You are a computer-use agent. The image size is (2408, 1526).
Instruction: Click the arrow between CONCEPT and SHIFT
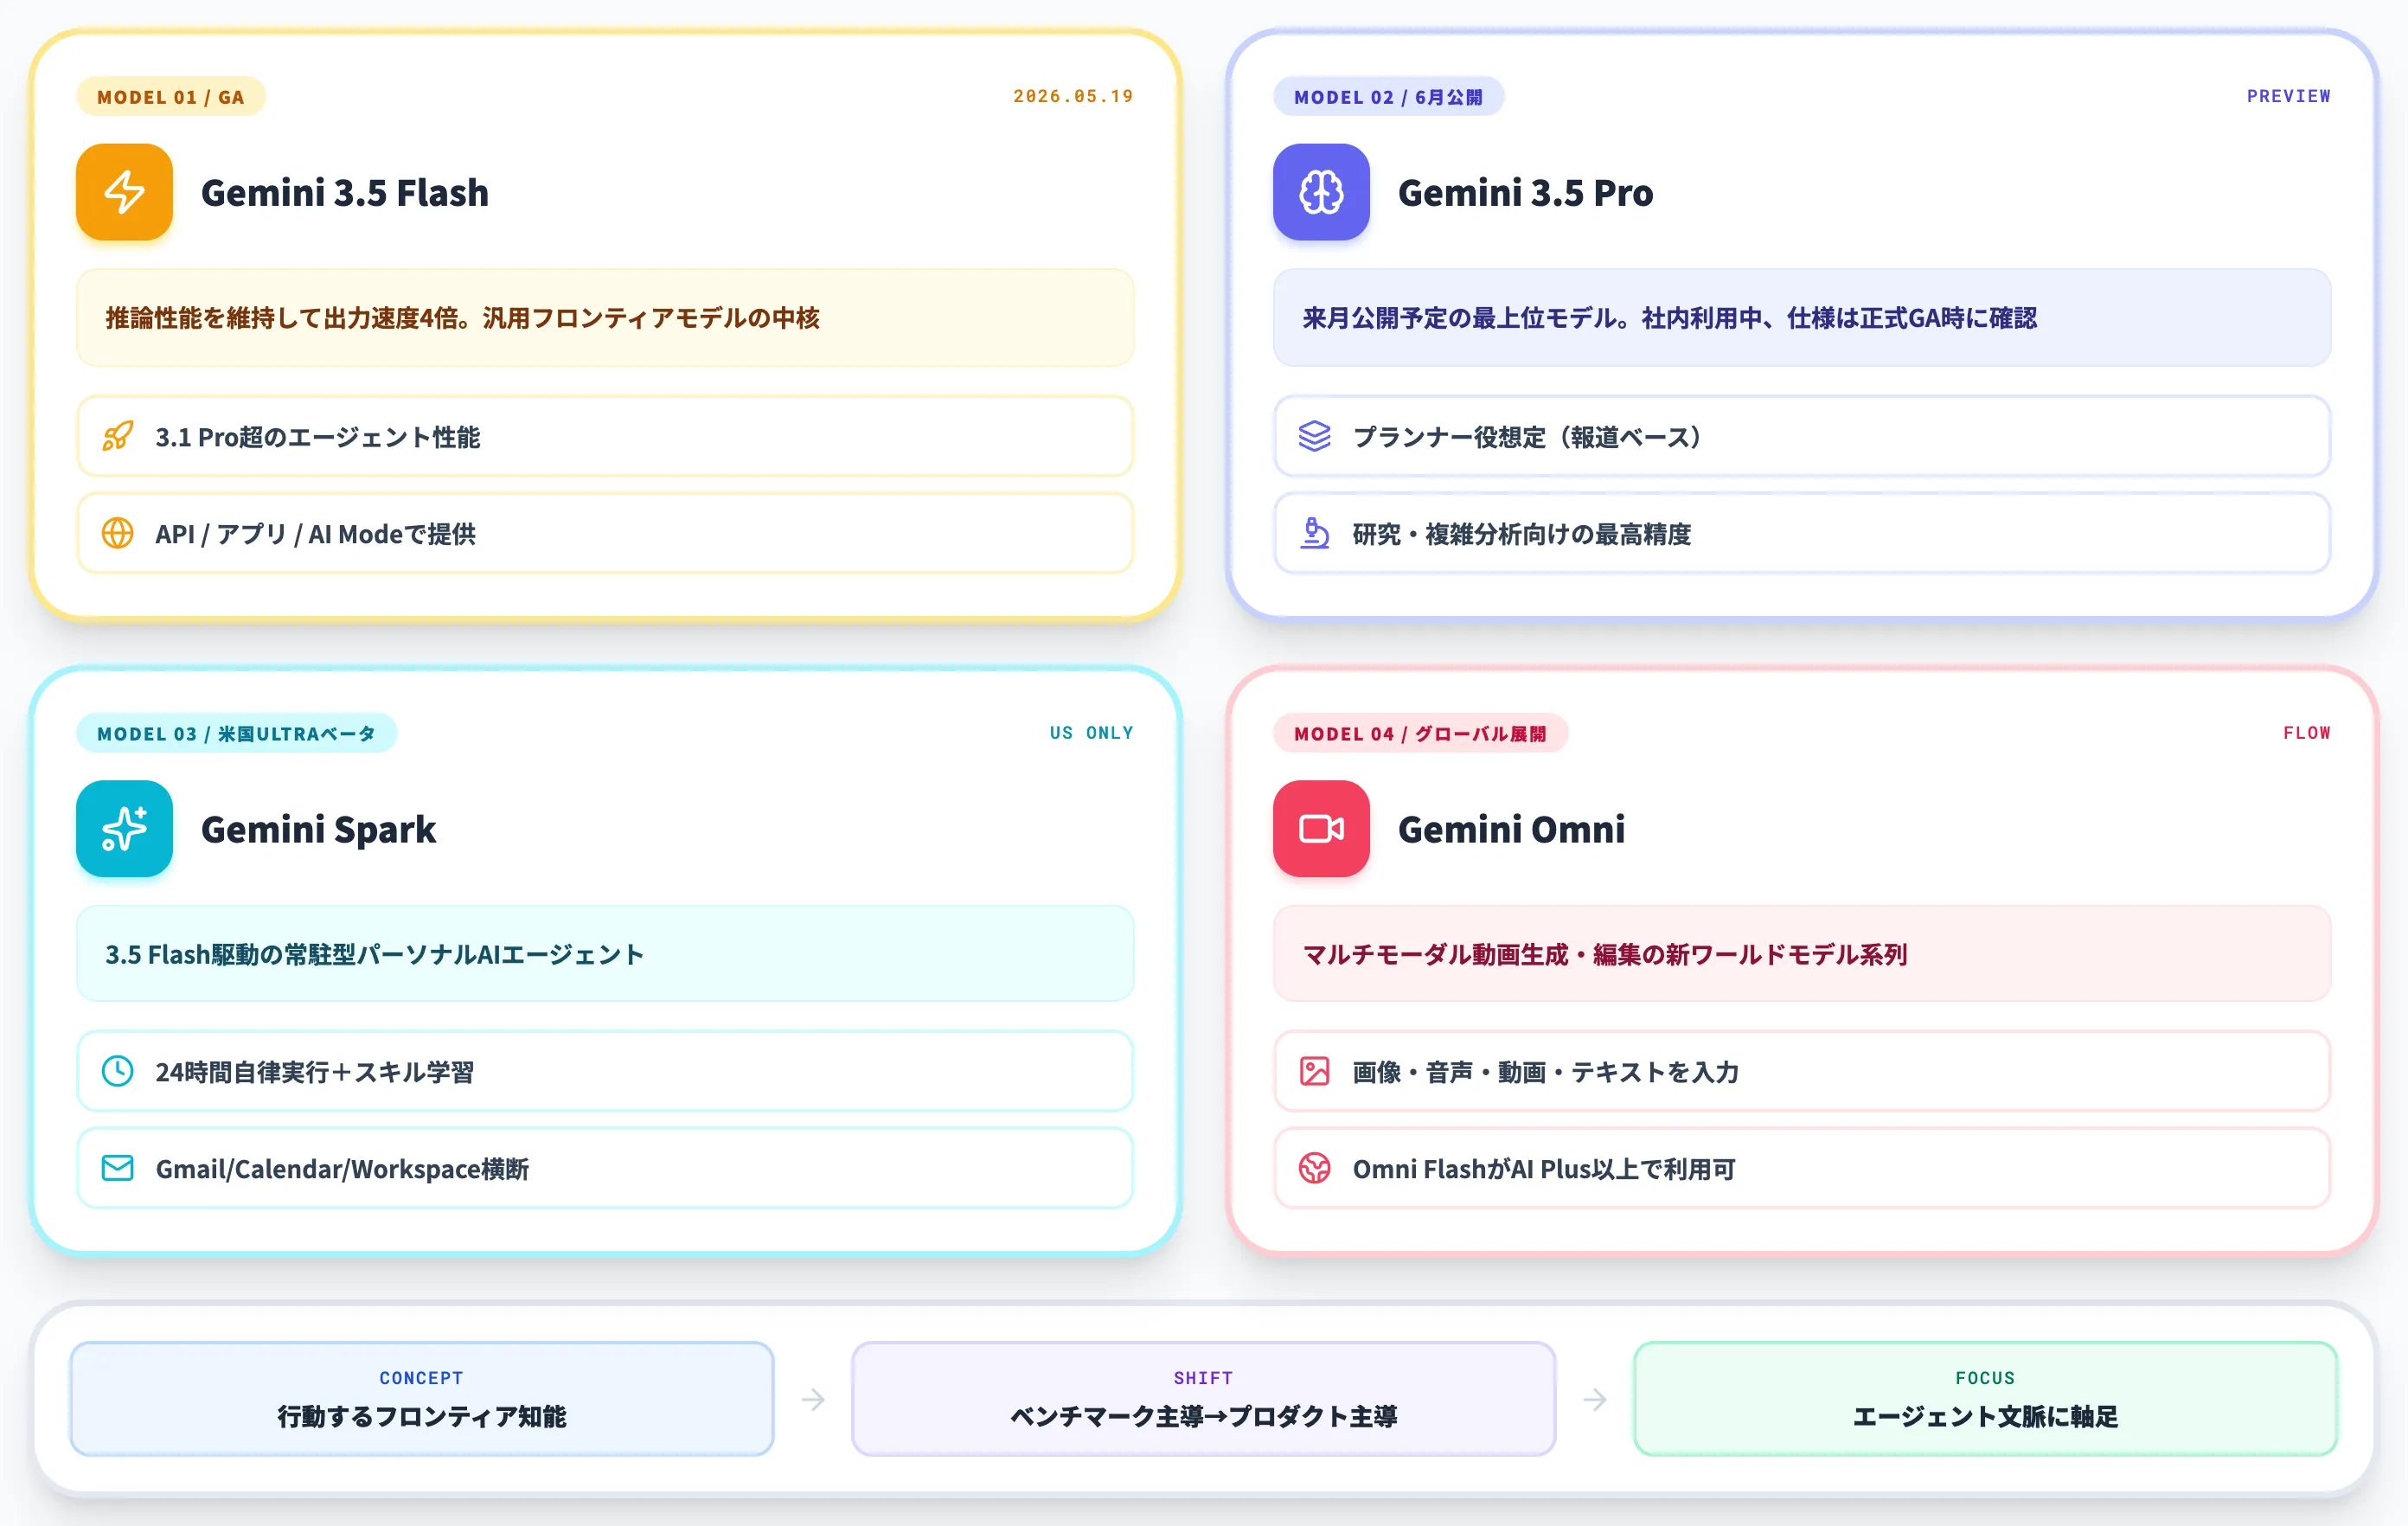tap(813, 1399)
